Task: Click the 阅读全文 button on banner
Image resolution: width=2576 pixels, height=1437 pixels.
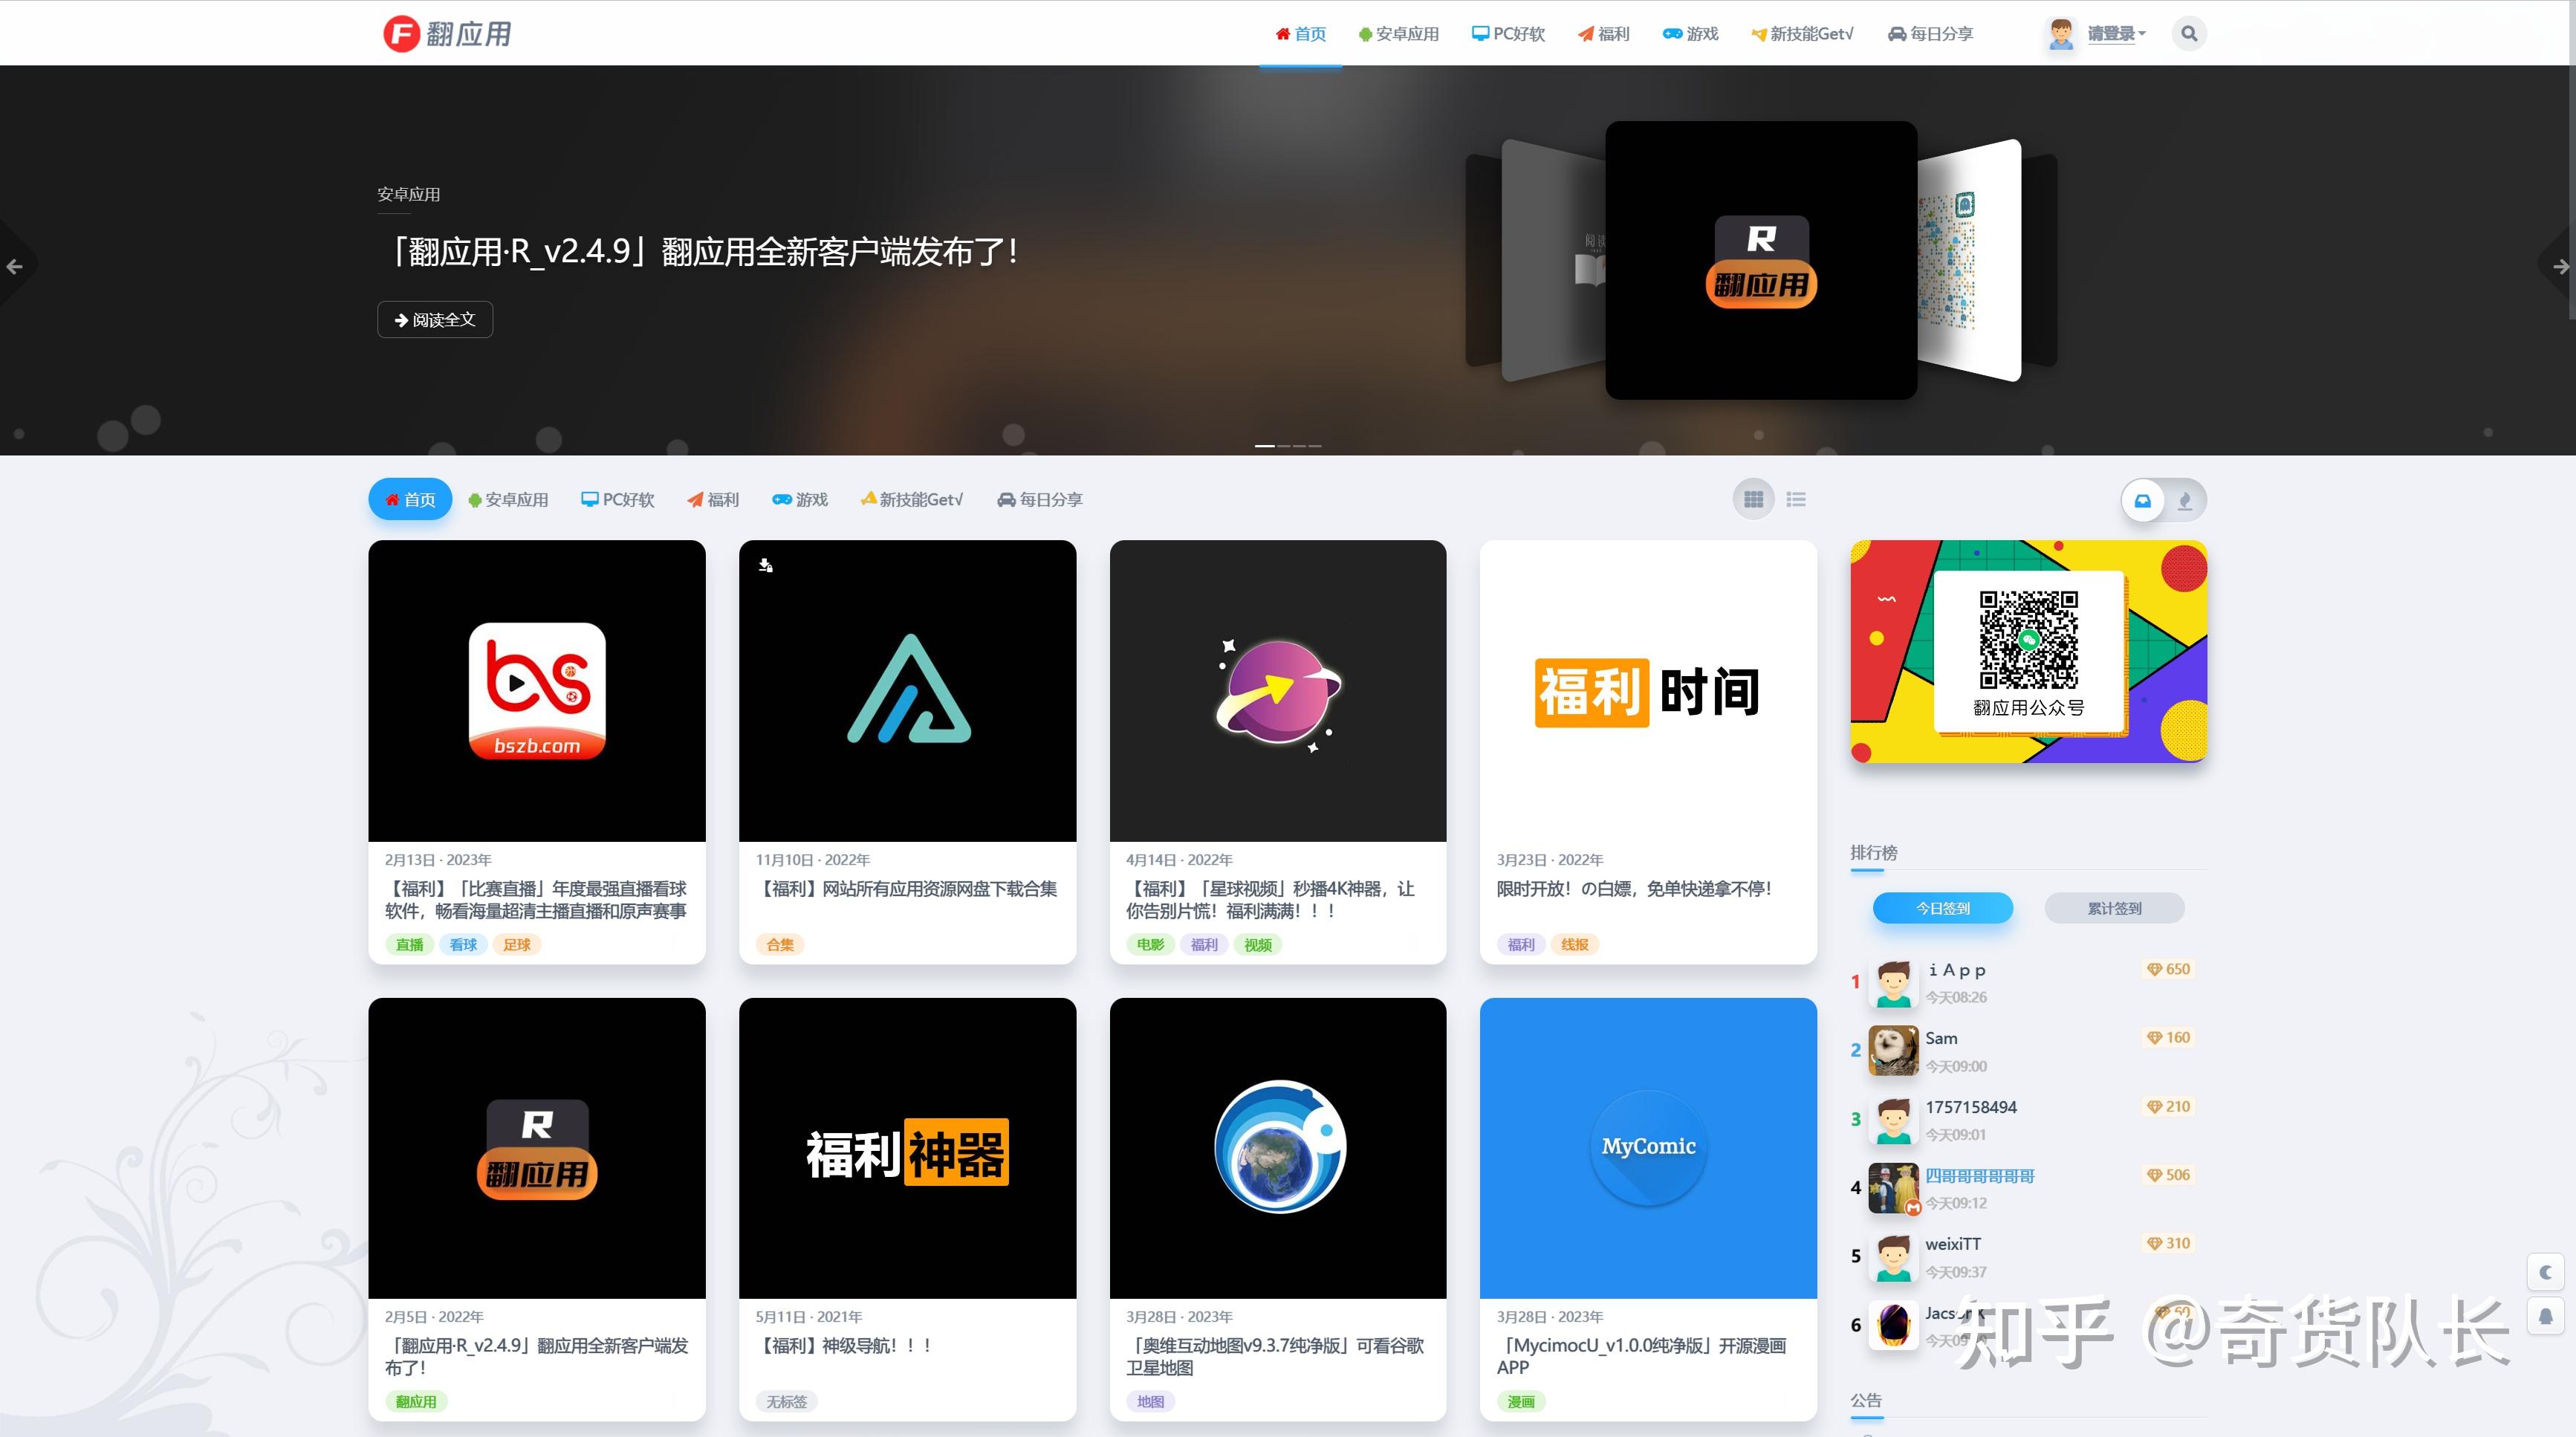Action: [435, 320]
